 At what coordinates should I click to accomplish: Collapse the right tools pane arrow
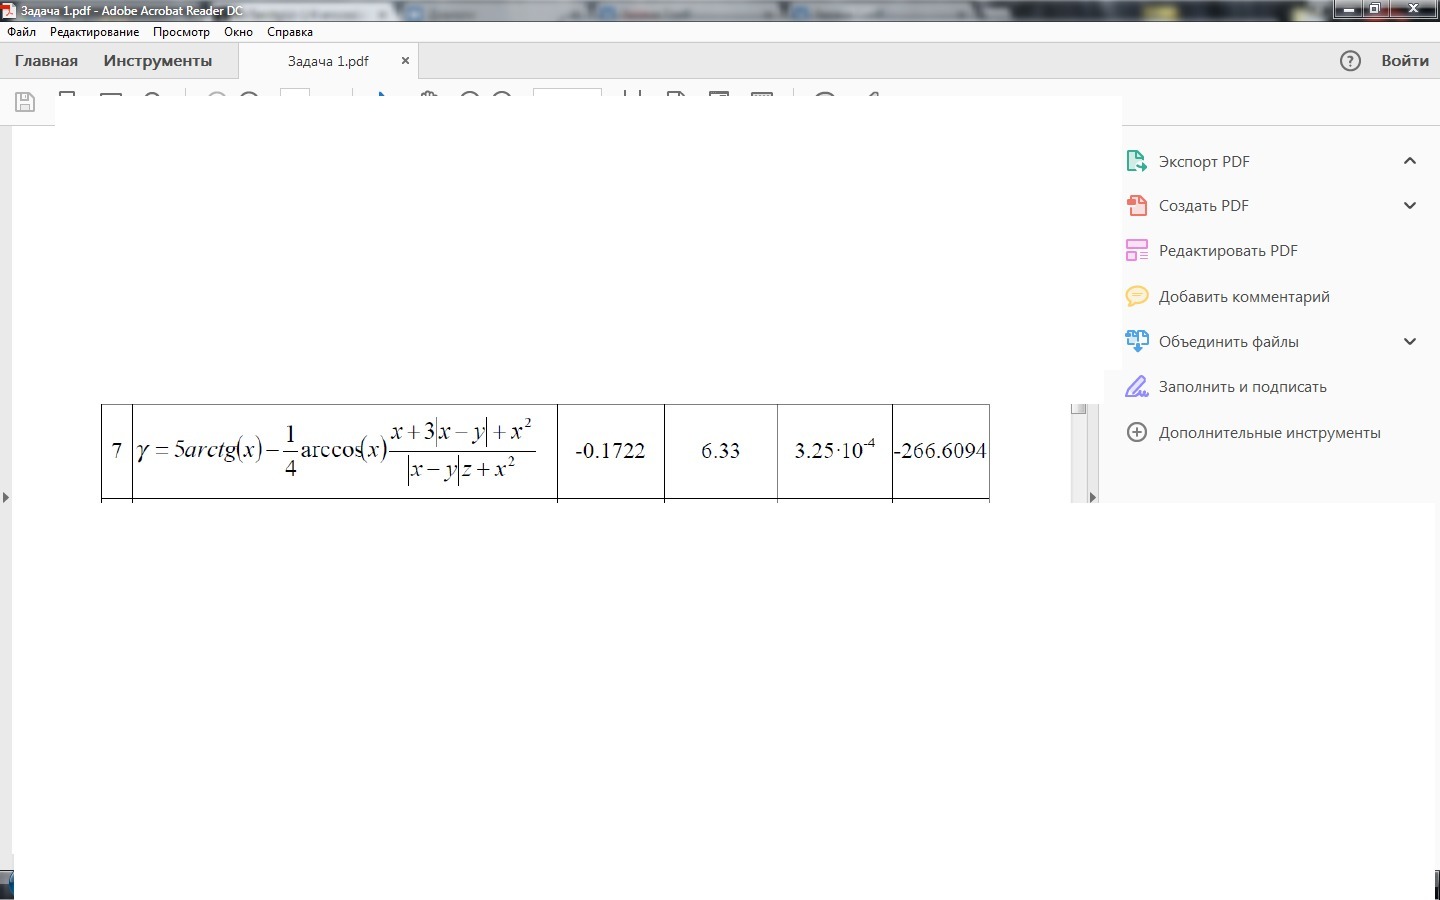pos(1092,497)
